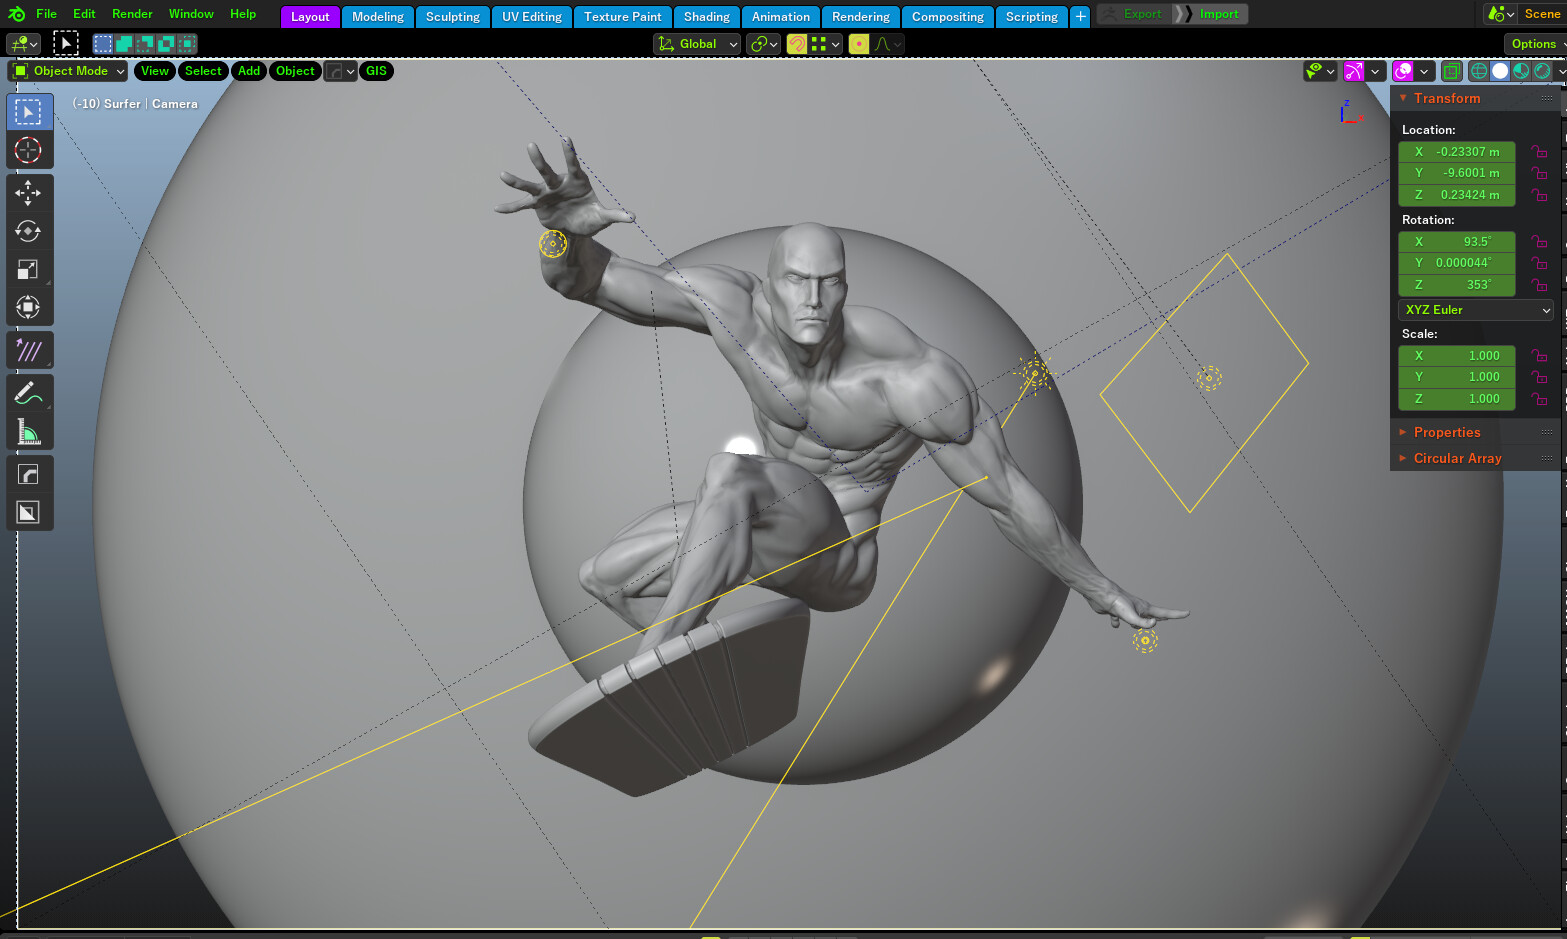This screenshot has width=1567, height=939.
Task: Select the Select Box tool in the toolbar
Action: coord(28,112)
